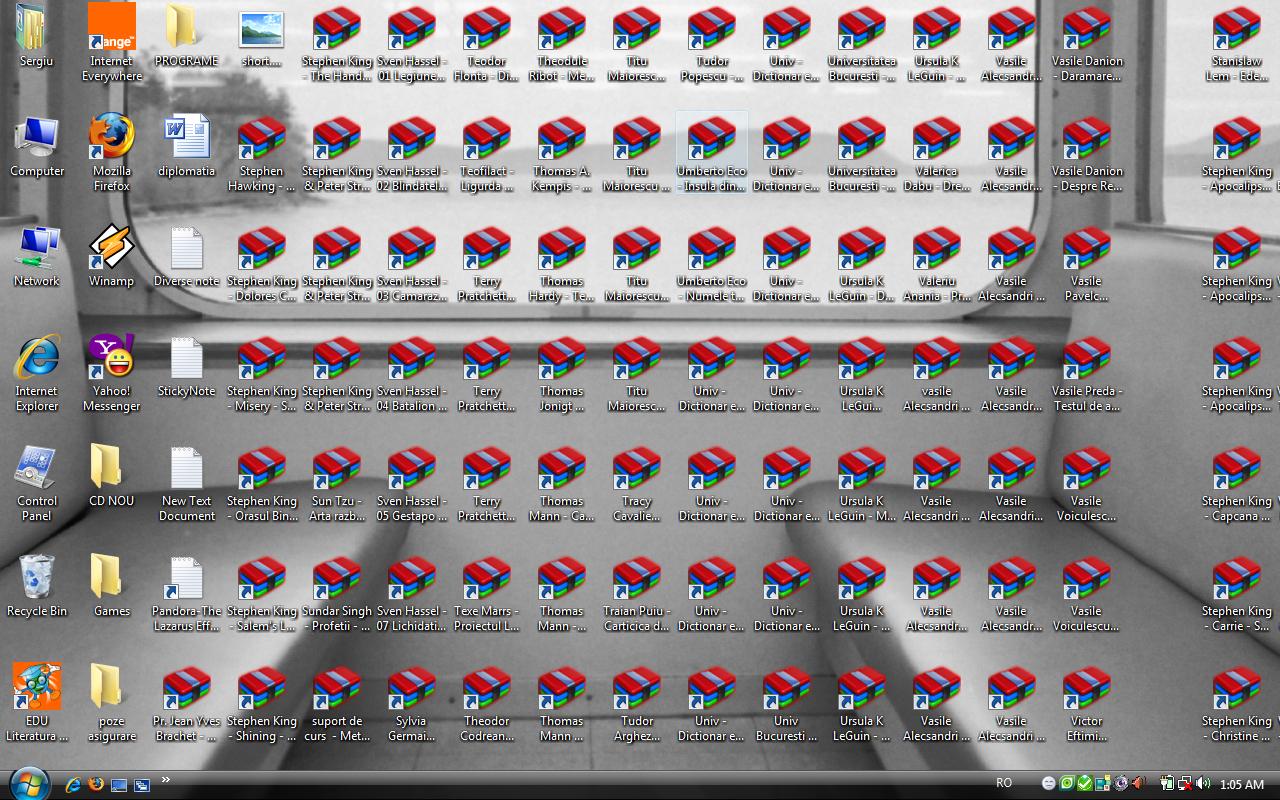Select the Internet Explorer desktop icon
1280x800 pixels.
click(37, 359)
